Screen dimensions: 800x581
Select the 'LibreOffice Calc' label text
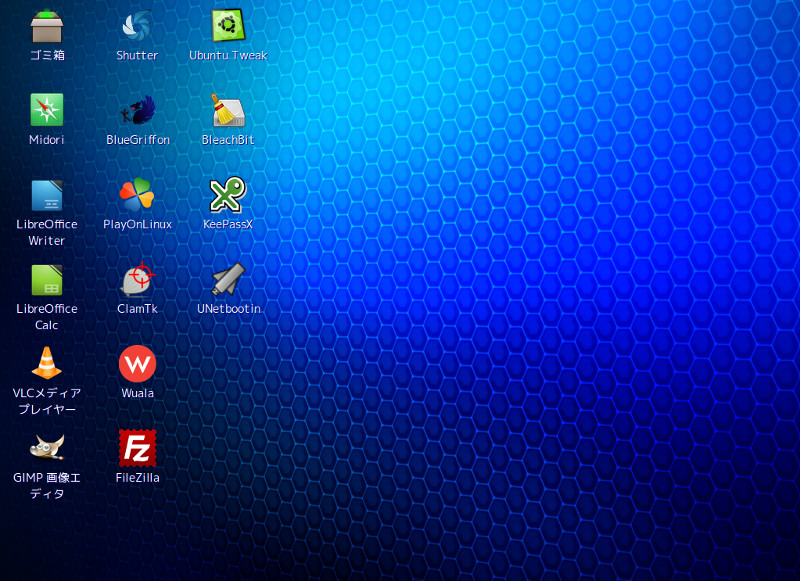point(46,317)
